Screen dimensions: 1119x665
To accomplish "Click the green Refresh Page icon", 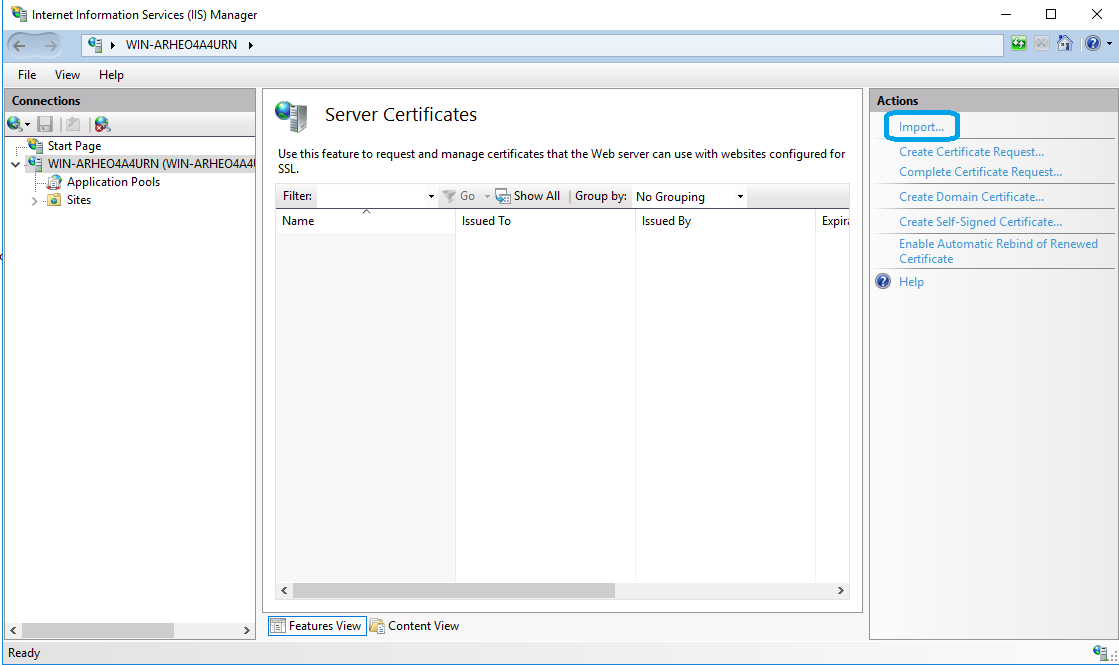I will pyautogui.click(x=1019, y=44).
